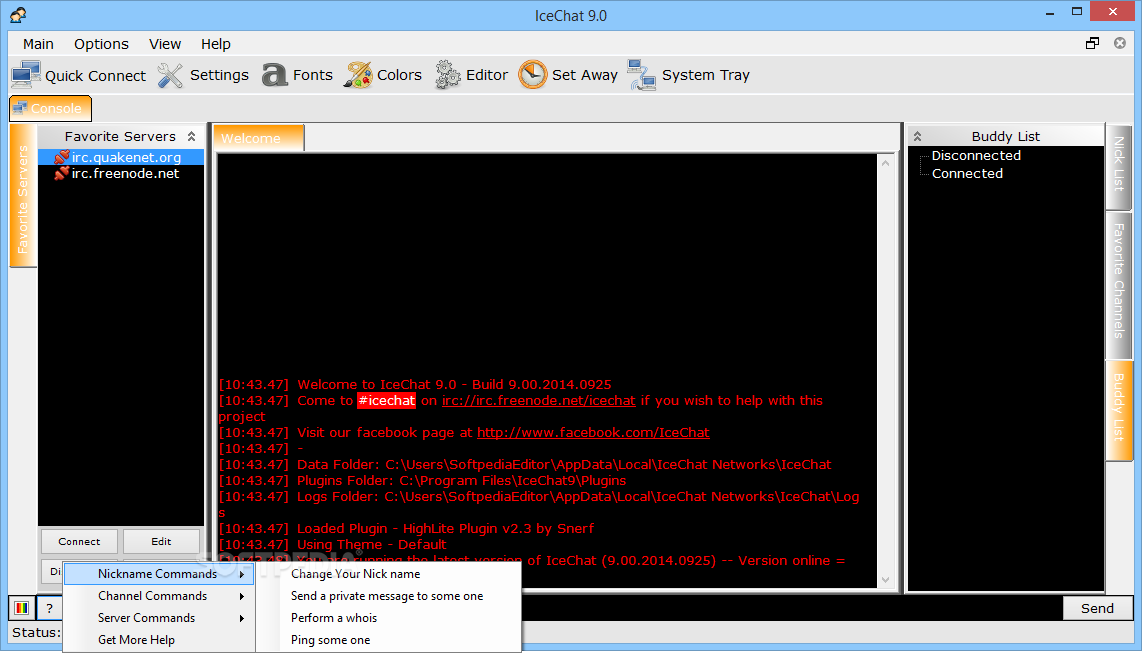1142x653 pixels.
Task: Click the irc.quakenet.org disconnected plug icon
Action: click(x=62, y=157)
